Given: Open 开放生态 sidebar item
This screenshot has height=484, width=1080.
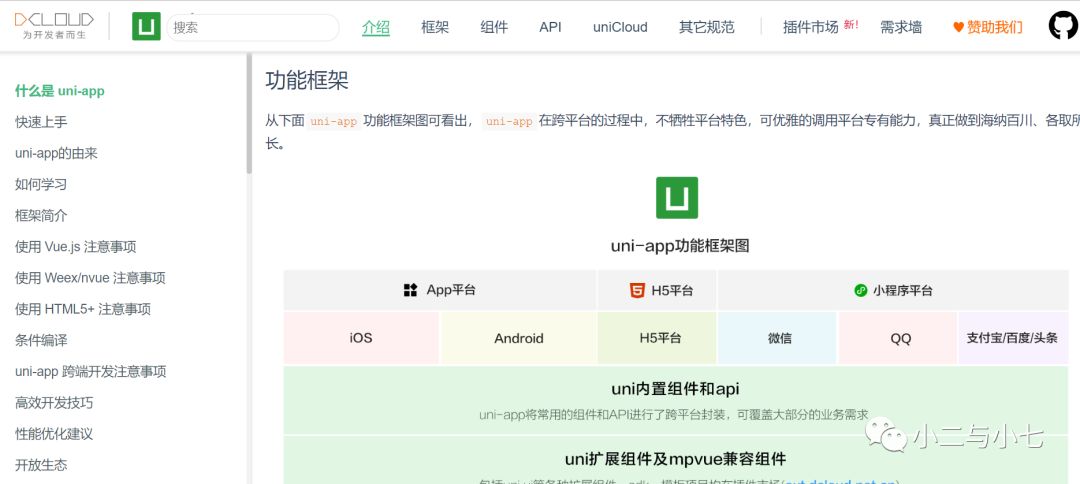Looking at the screenshot, I should (41, 465).
